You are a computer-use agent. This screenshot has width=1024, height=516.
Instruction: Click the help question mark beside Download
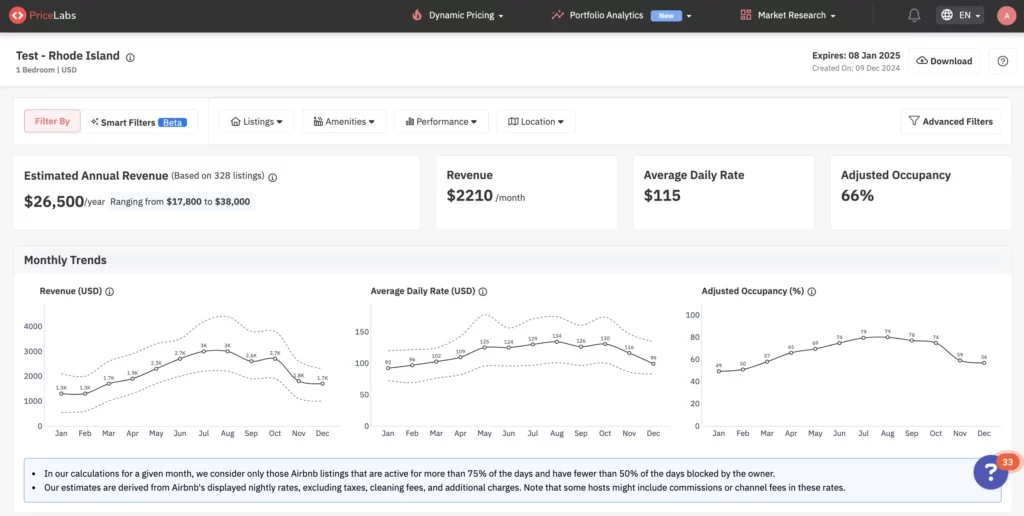point(1003,61)
